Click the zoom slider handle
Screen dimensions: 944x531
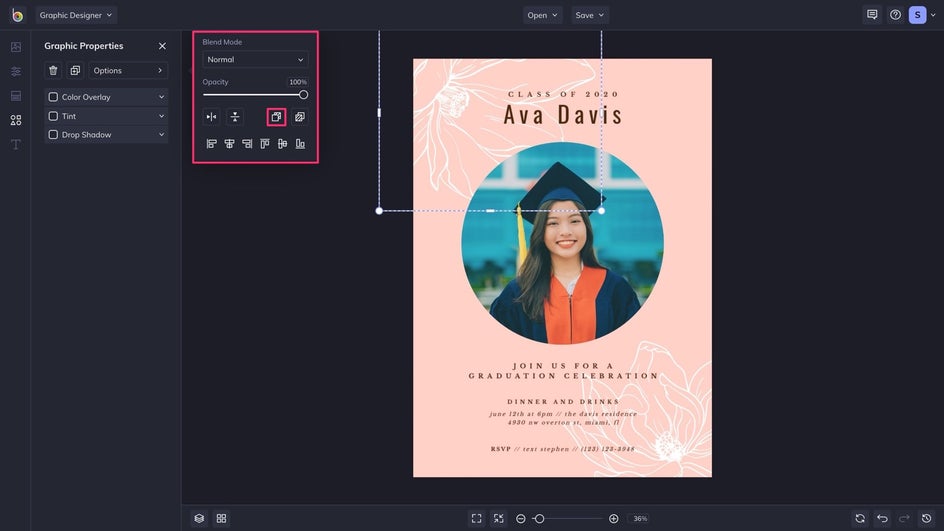[539, 518]
